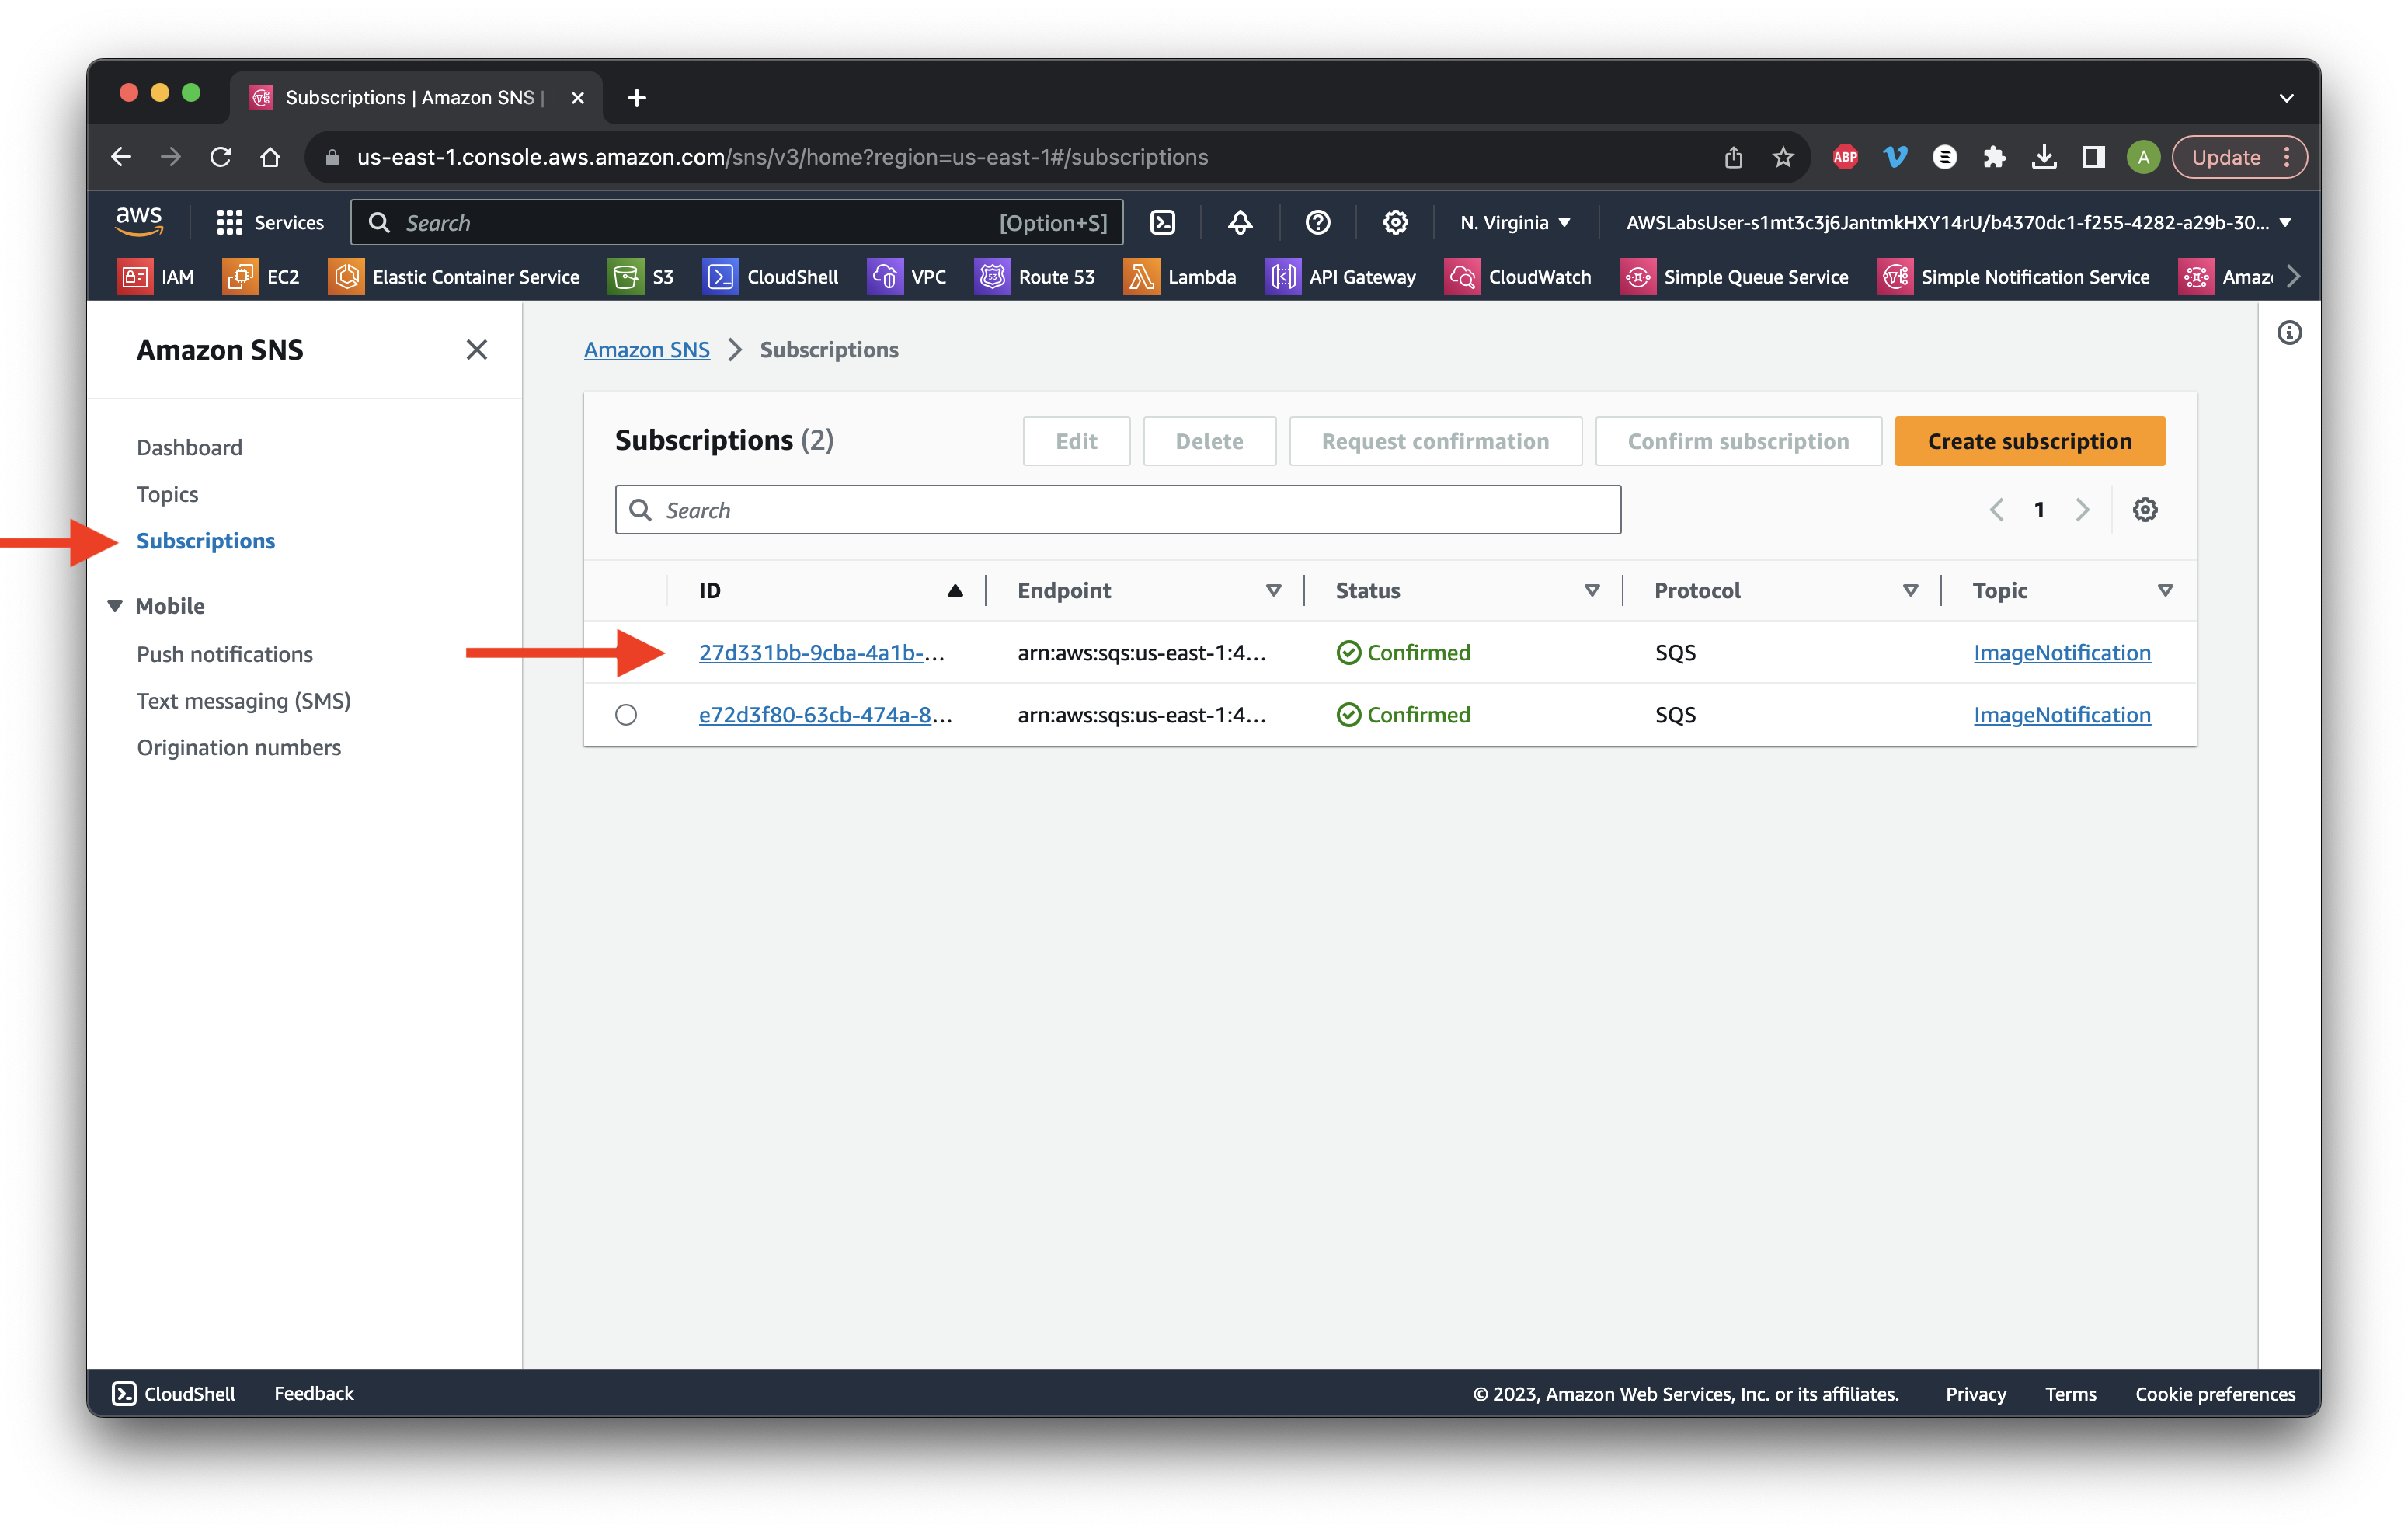Open Push notifications page
2408x1532 pixels.
click(224, 654)
